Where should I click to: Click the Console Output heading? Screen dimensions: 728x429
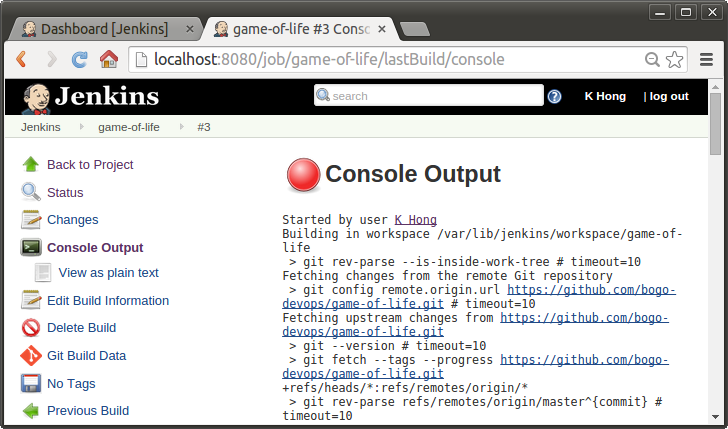click(x=413, y=174)
